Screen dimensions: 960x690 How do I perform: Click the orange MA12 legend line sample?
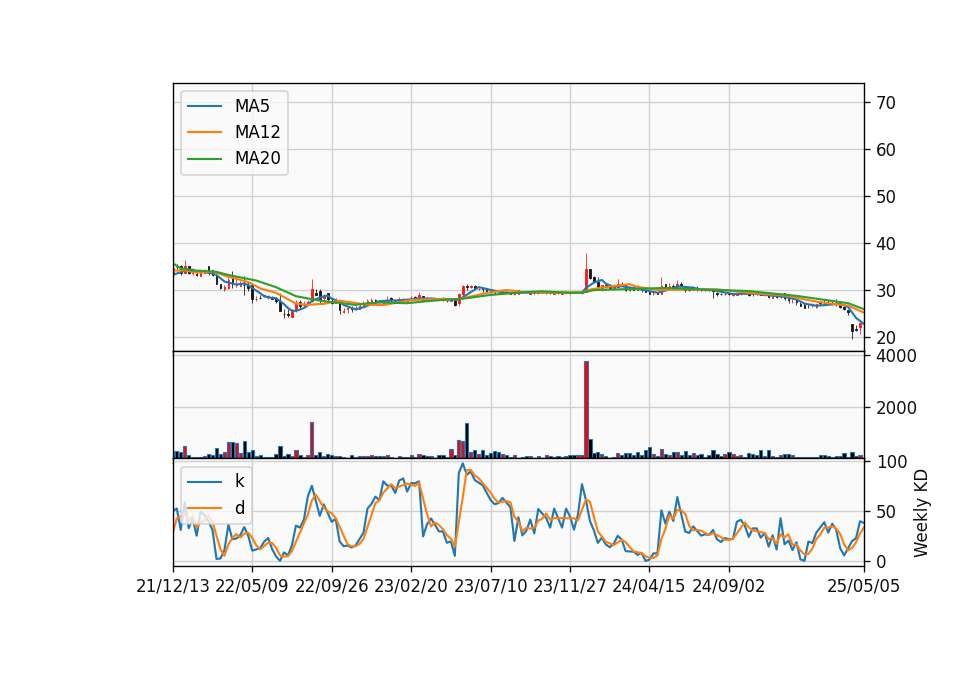[x=204, y=132]
